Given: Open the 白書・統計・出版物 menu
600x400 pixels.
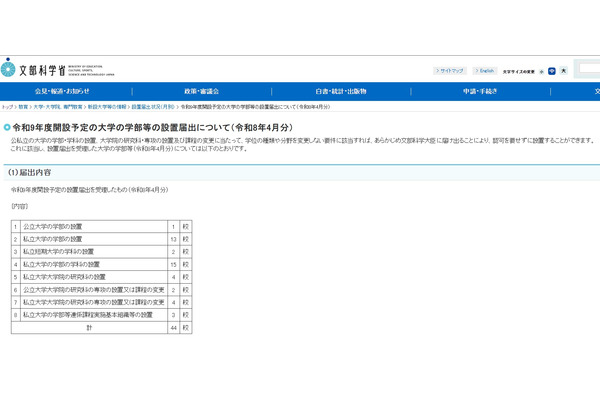Looking at the screenshot, I should click(341, 91).
